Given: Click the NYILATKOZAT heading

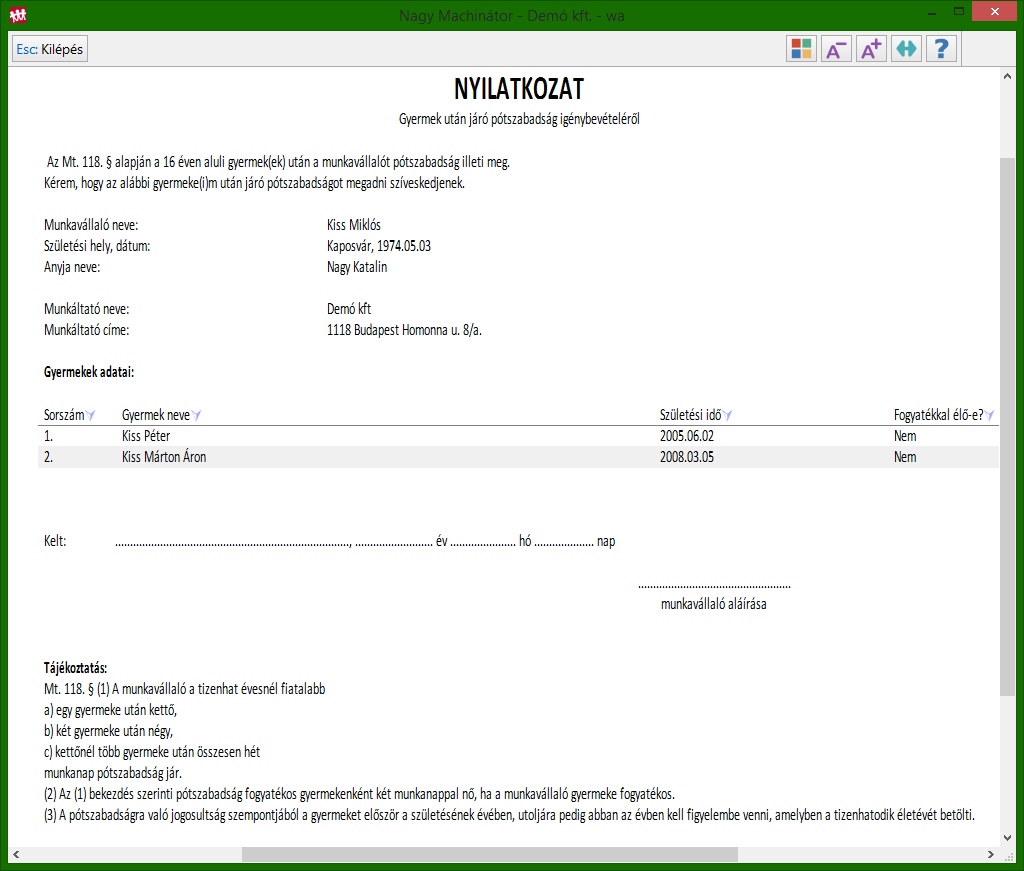Looking at the screenshot, I should (519, 89).
